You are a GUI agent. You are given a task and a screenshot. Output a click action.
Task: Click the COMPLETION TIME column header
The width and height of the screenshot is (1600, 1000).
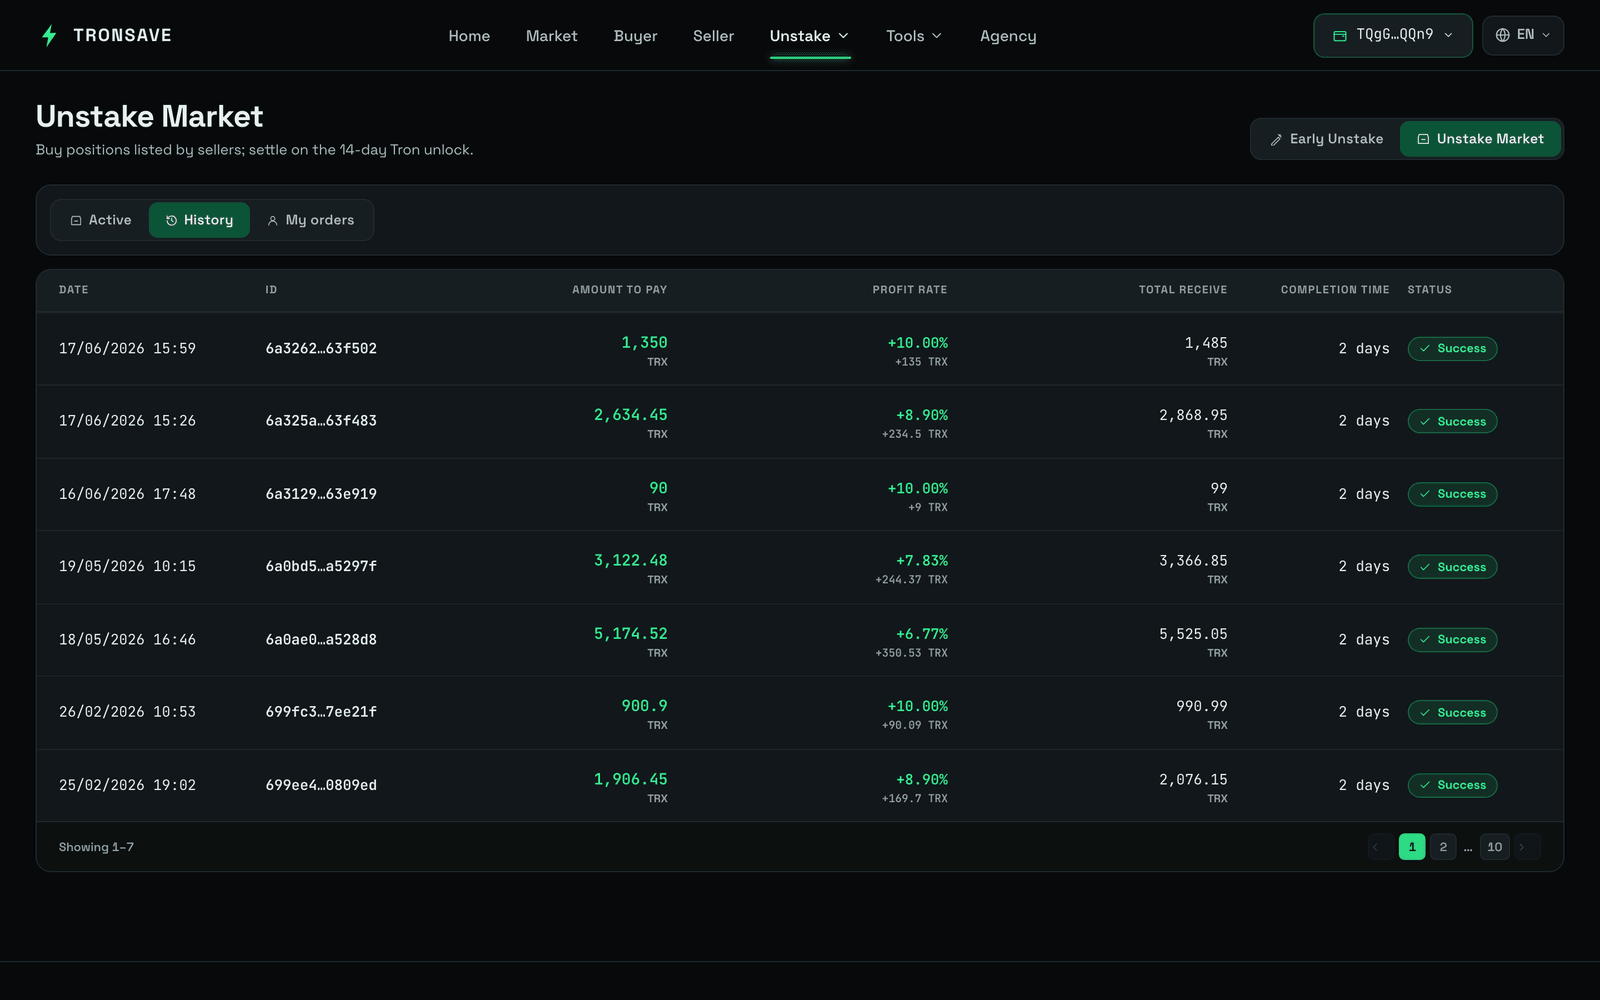pos(1335,290)
